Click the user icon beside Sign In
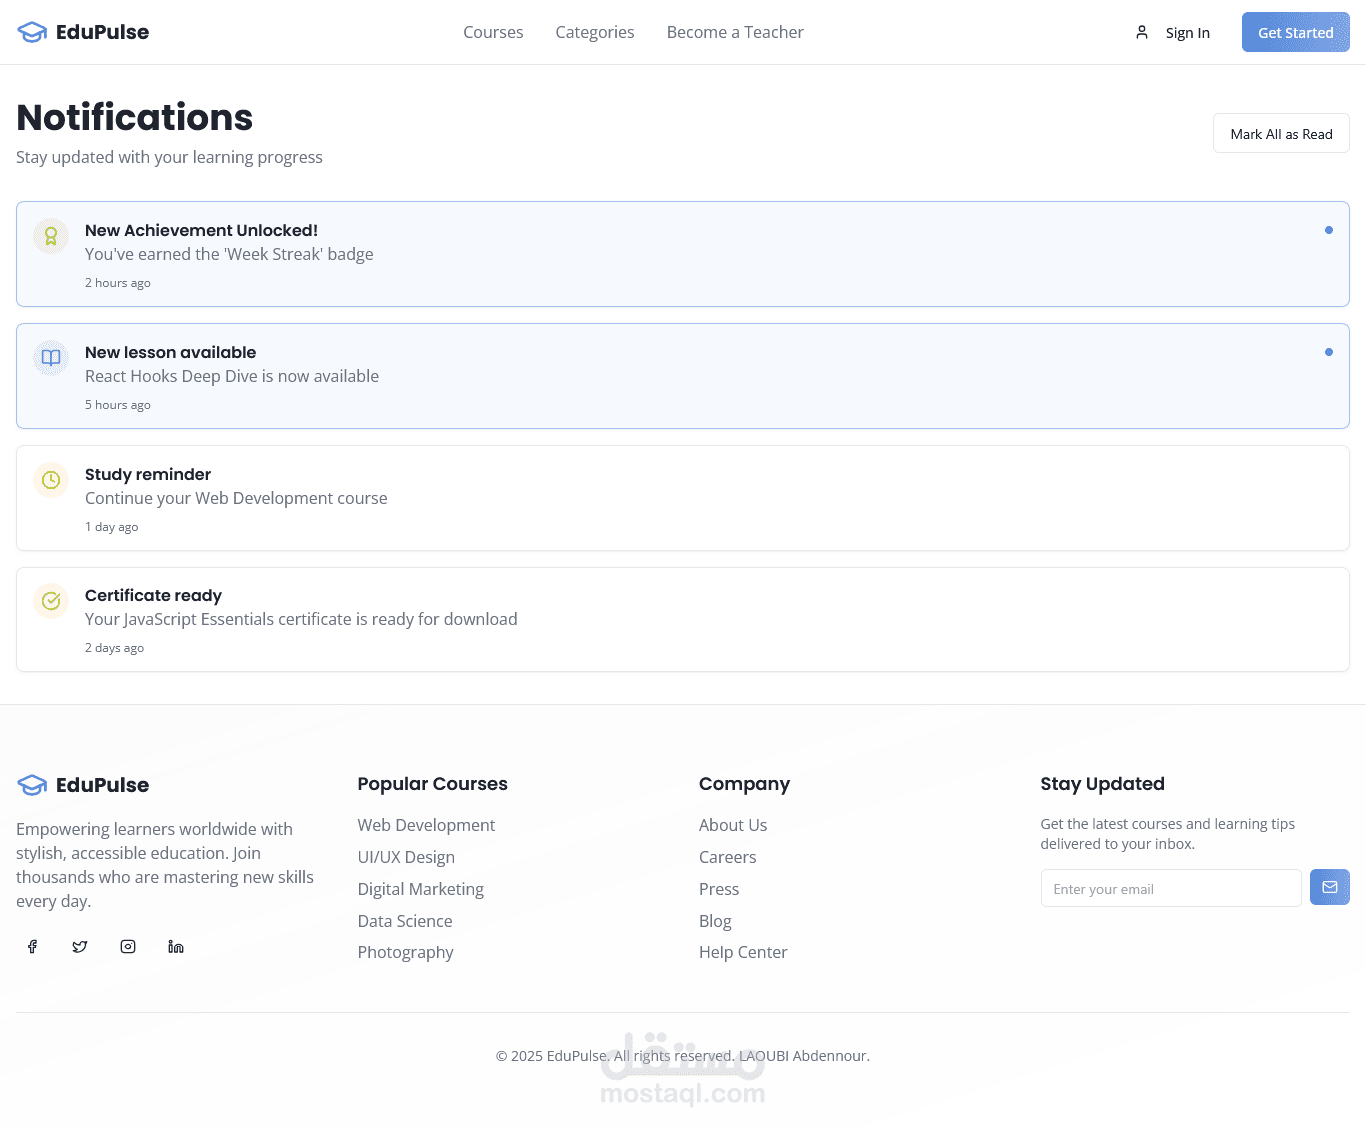Screen dimensions: 1366x1131 pyautogui.click(x=1142, y=32)
